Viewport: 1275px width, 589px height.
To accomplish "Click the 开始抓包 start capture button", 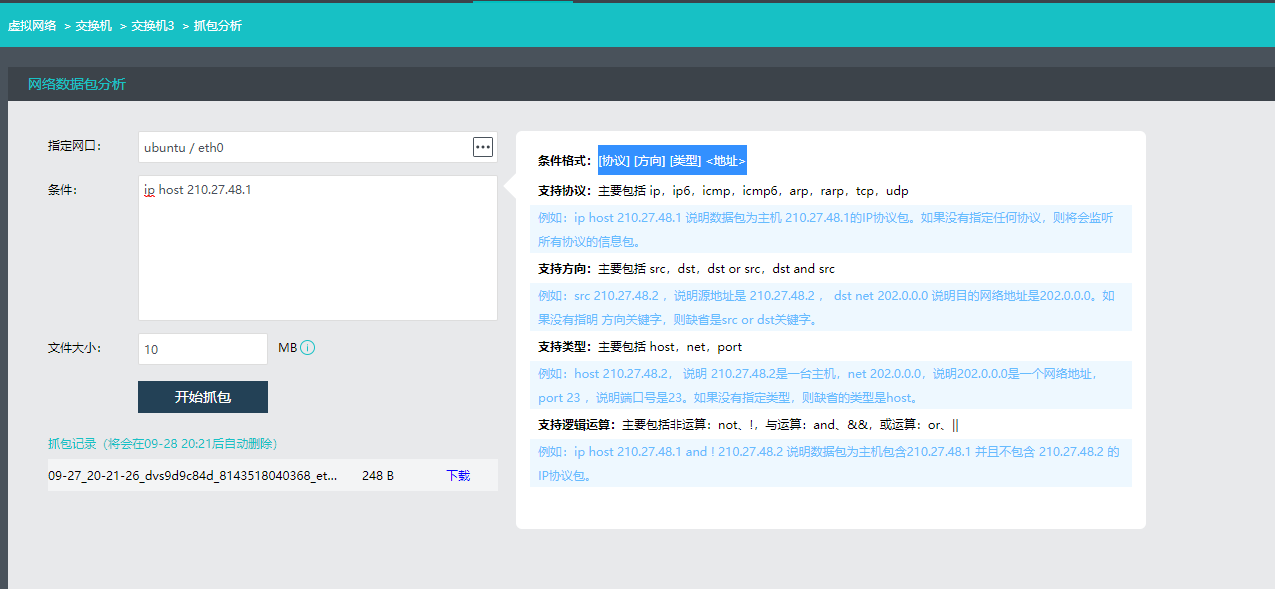I will tap(202, 397).
